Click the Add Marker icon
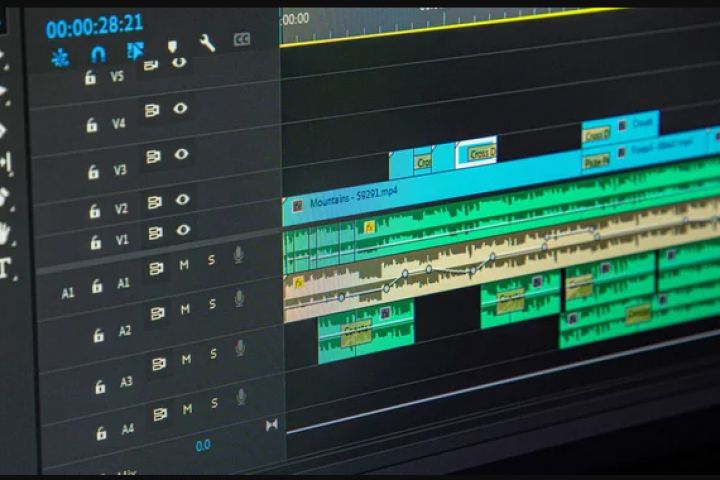Viewport: 720px width, 480px height. coord(172,46)
